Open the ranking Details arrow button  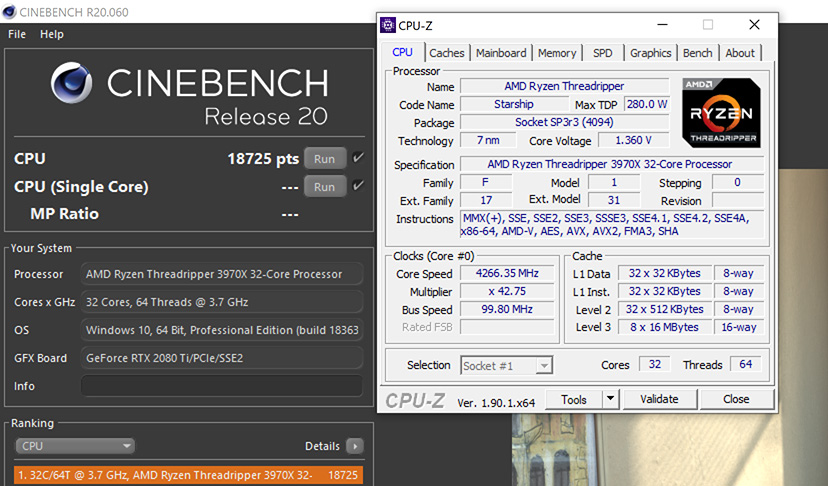coord(355,446)
